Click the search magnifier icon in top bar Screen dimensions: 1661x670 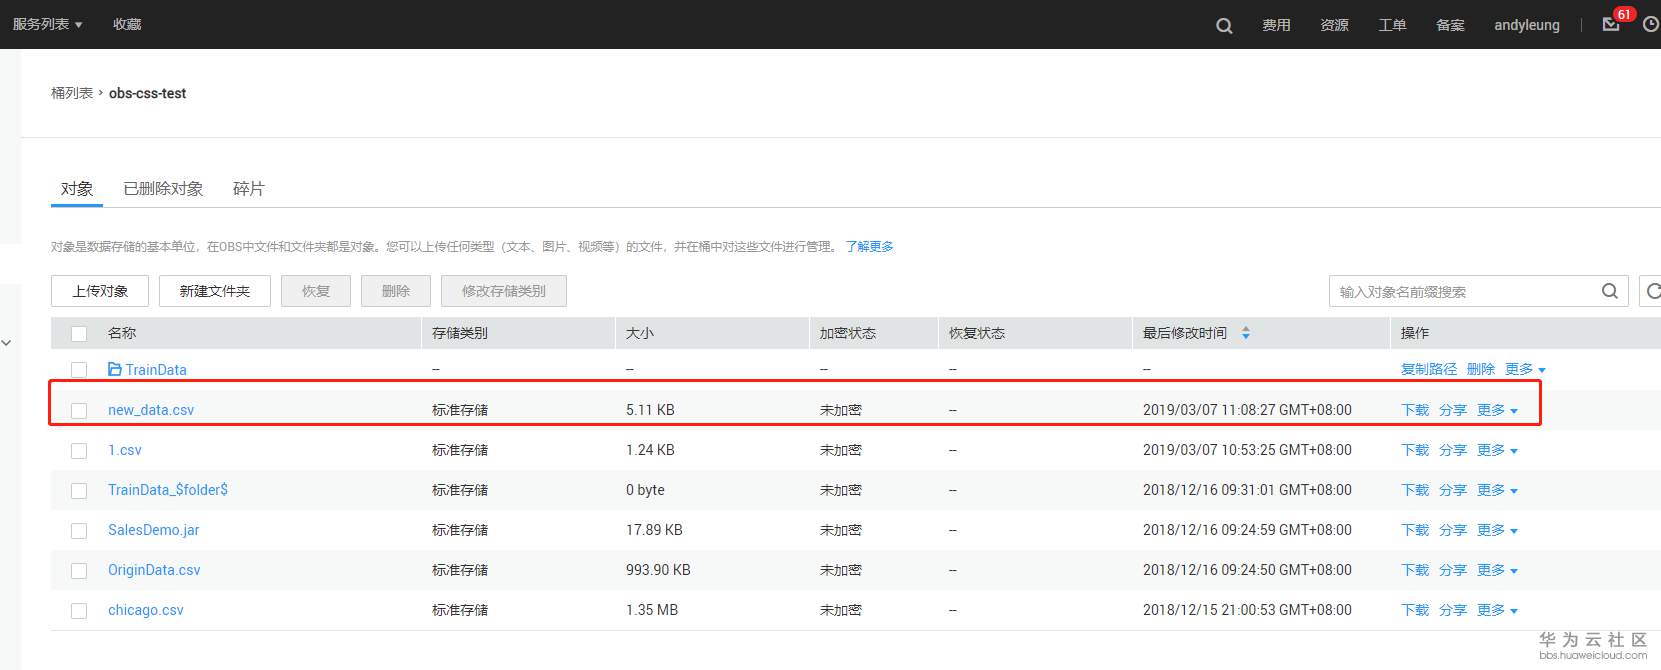[1224, 26]
